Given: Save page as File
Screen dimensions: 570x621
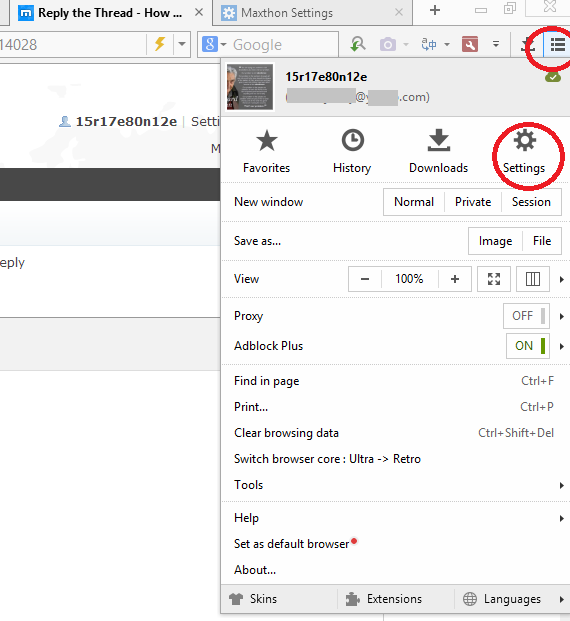Looking at the screenshot, I should tap(542, 241).
